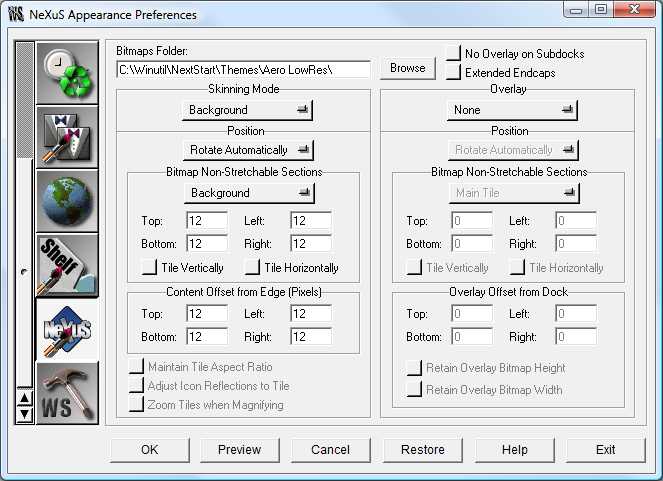
Task: Open the Skinning Mode Background dropdown
Action: (x=247, y=110)
